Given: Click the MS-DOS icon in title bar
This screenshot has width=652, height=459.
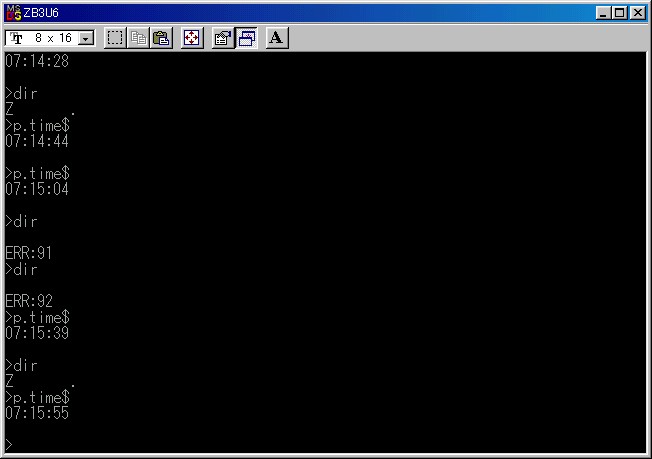Looking at the screenshot, I should pyautogui.click(x=13, y=13).
